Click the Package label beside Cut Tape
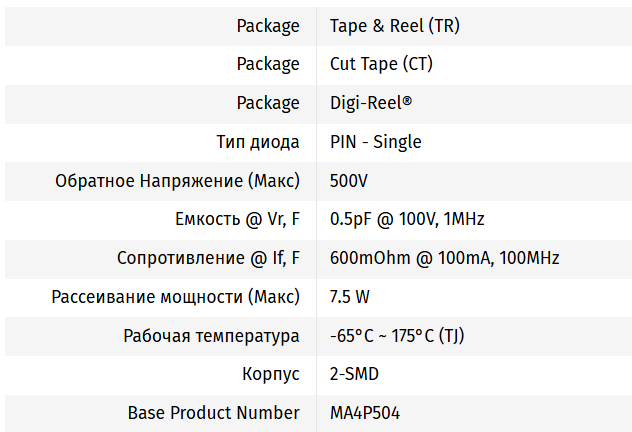This screenshot has height=432, width=632. point(267,65)
